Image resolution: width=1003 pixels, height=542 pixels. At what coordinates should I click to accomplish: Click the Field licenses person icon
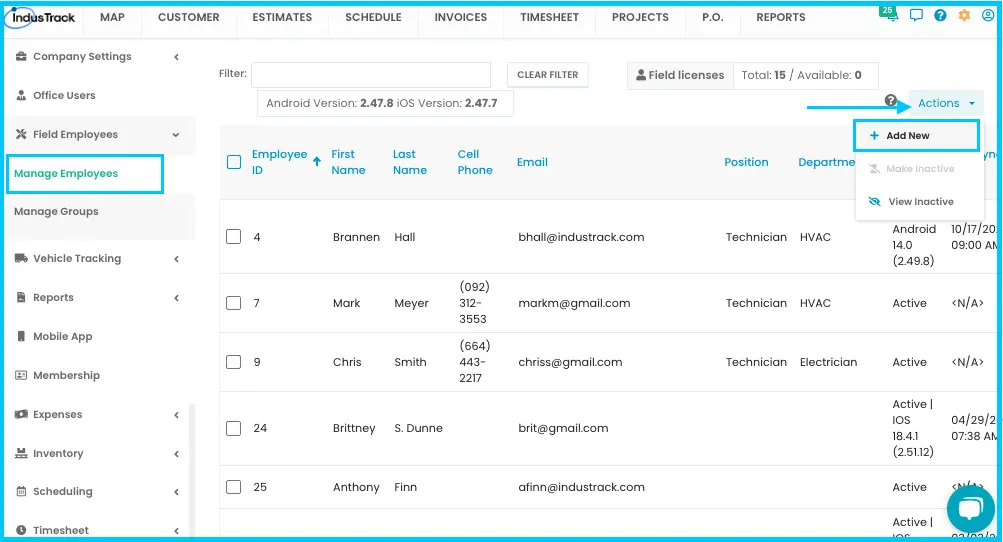point(640,75)
